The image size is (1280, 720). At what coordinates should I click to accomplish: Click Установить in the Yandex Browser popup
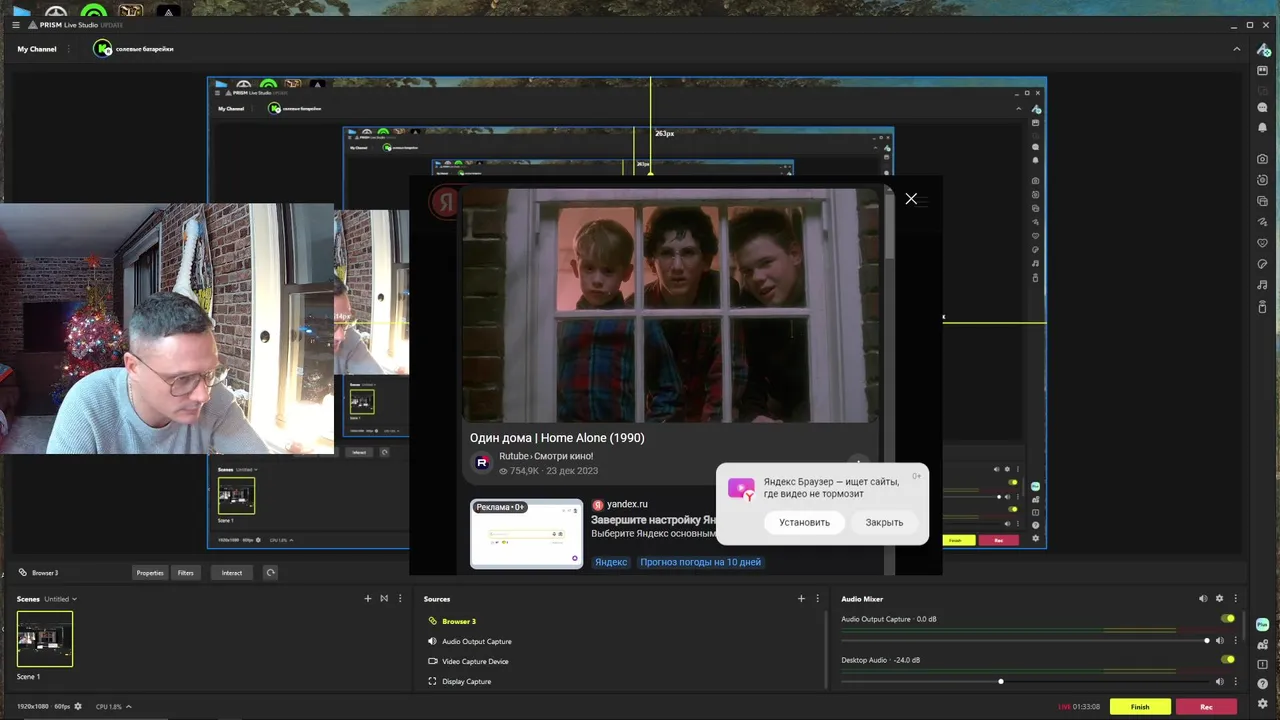click(x=805, y=522)
